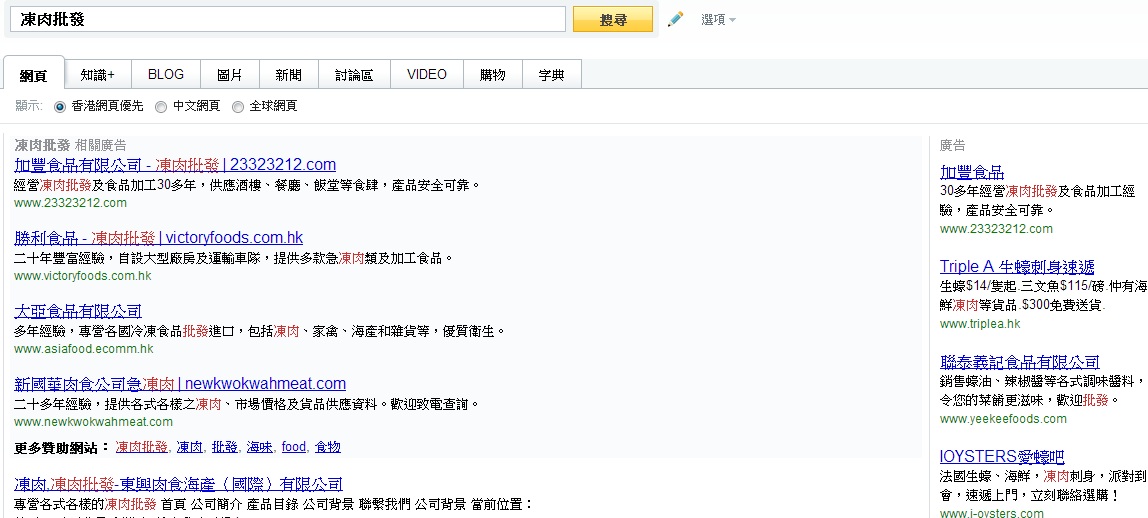Click 顯示: label text
The image size is (1148, 518).
(x=29, y=107)
